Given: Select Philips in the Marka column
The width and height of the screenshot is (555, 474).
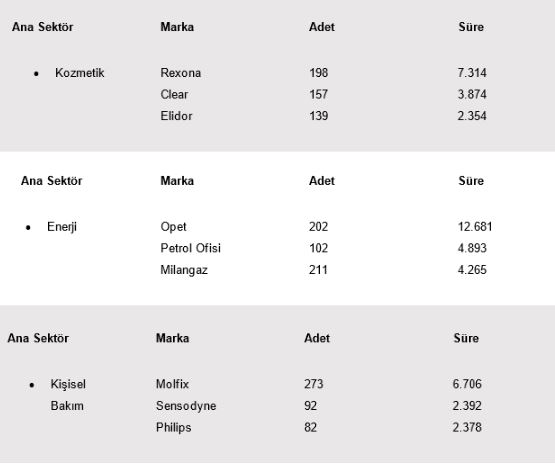Looking at the screenshot, I should pyautogui.click(x=173, y=428).
